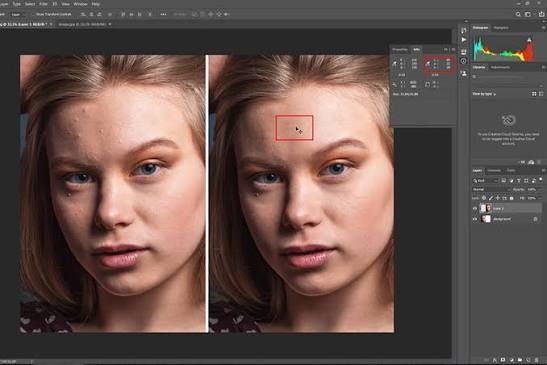Image resolution: width=547 pixels, height=365 pixels.
Task: Switch to the Histogram tab
Action: pyautogui.click(x=480, y=28)
